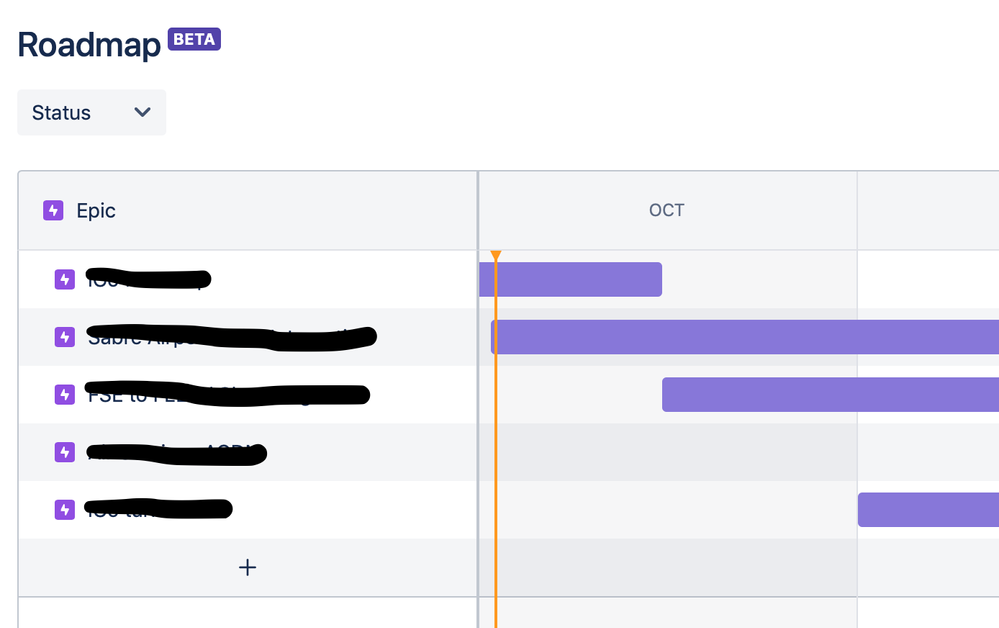Open the Status filter dropdown
The width and height of the screenshot is (999, 628).
point(91,112)
